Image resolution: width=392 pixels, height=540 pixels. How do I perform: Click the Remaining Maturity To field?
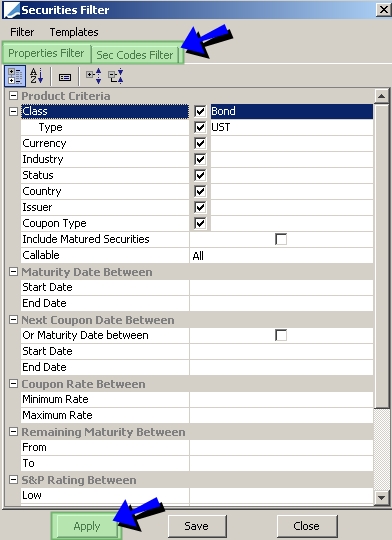tap(281, 464)
